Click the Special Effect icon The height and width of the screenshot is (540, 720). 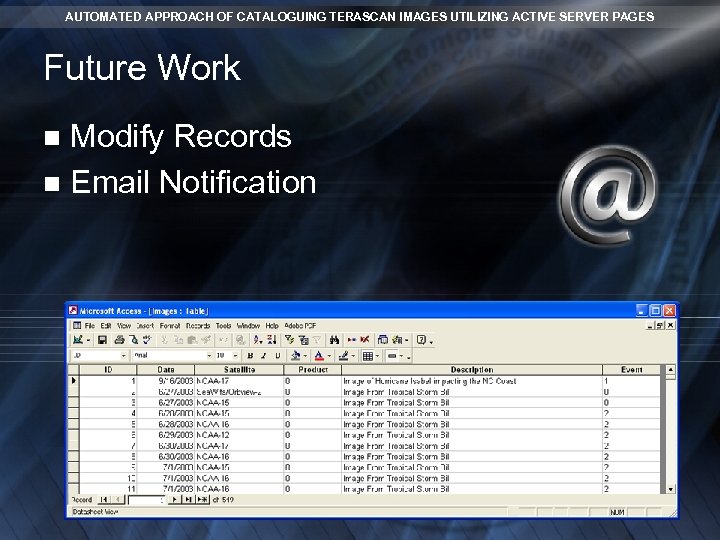click(392, 356)
